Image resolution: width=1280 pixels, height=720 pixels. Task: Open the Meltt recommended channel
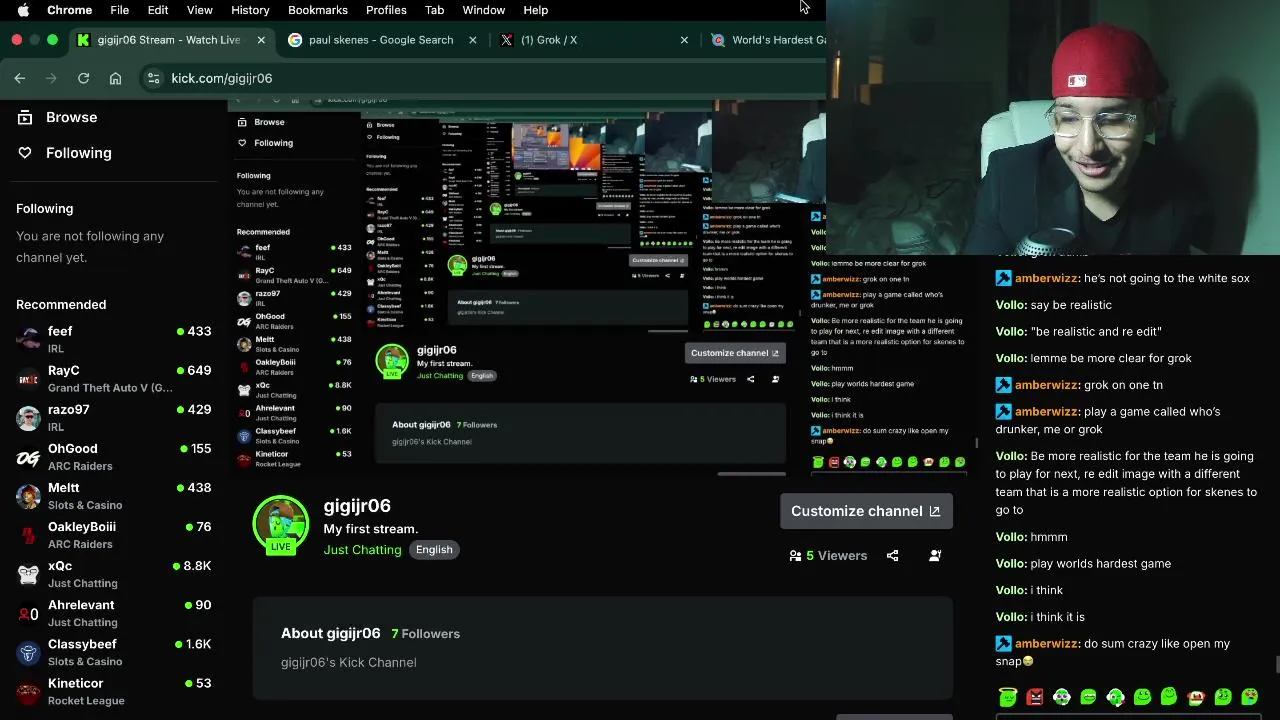[x=114, y=496]
